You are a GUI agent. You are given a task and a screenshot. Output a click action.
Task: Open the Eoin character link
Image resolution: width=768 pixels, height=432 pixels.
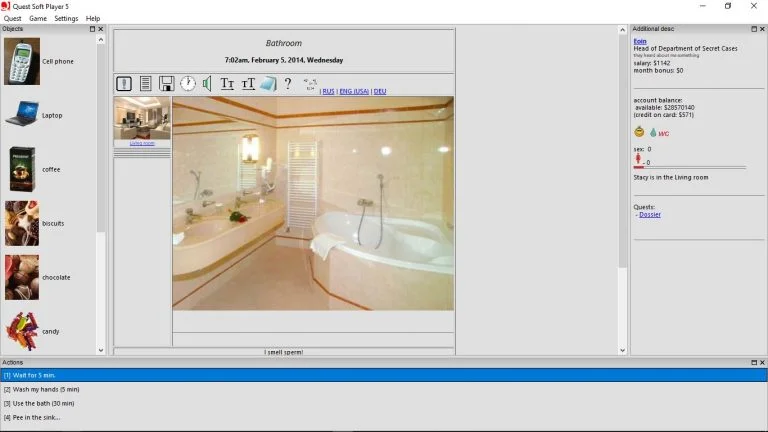(640, 41)
